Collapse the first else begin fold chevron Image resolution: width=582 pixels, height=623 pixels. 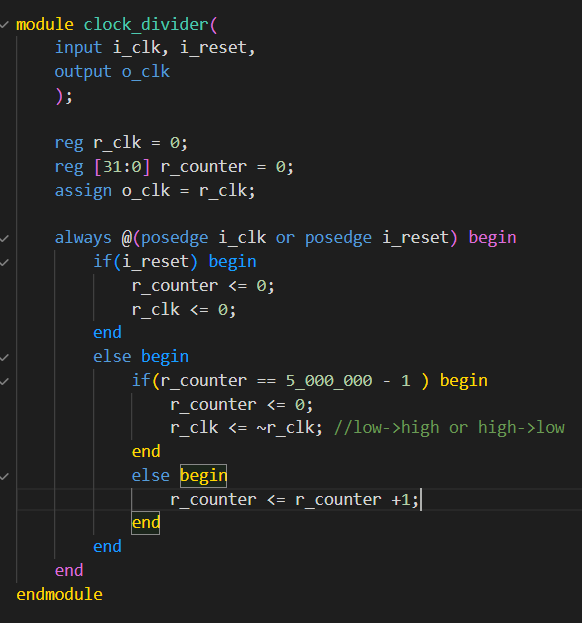click(4, 357)
